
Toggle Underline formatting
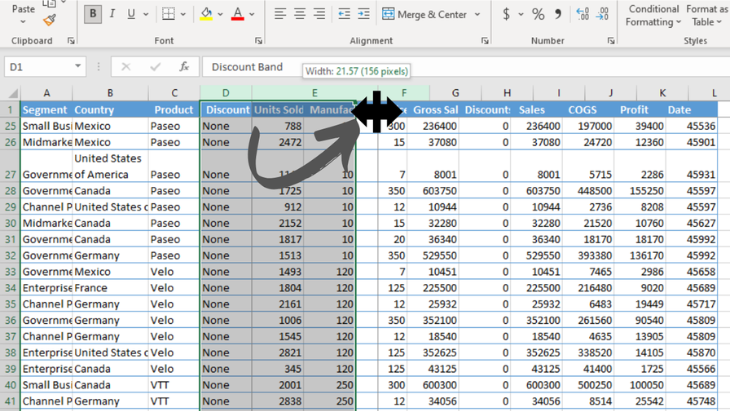coord(131,14)
